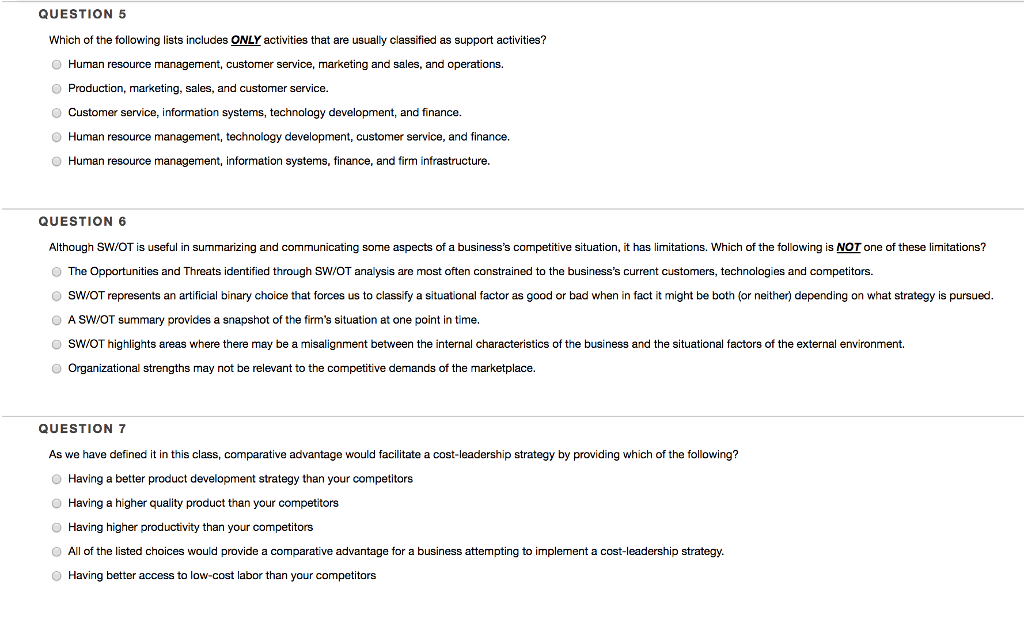Click the QUESTION 6 heading
1024x623 pixels.
click(x=82, y=221)
